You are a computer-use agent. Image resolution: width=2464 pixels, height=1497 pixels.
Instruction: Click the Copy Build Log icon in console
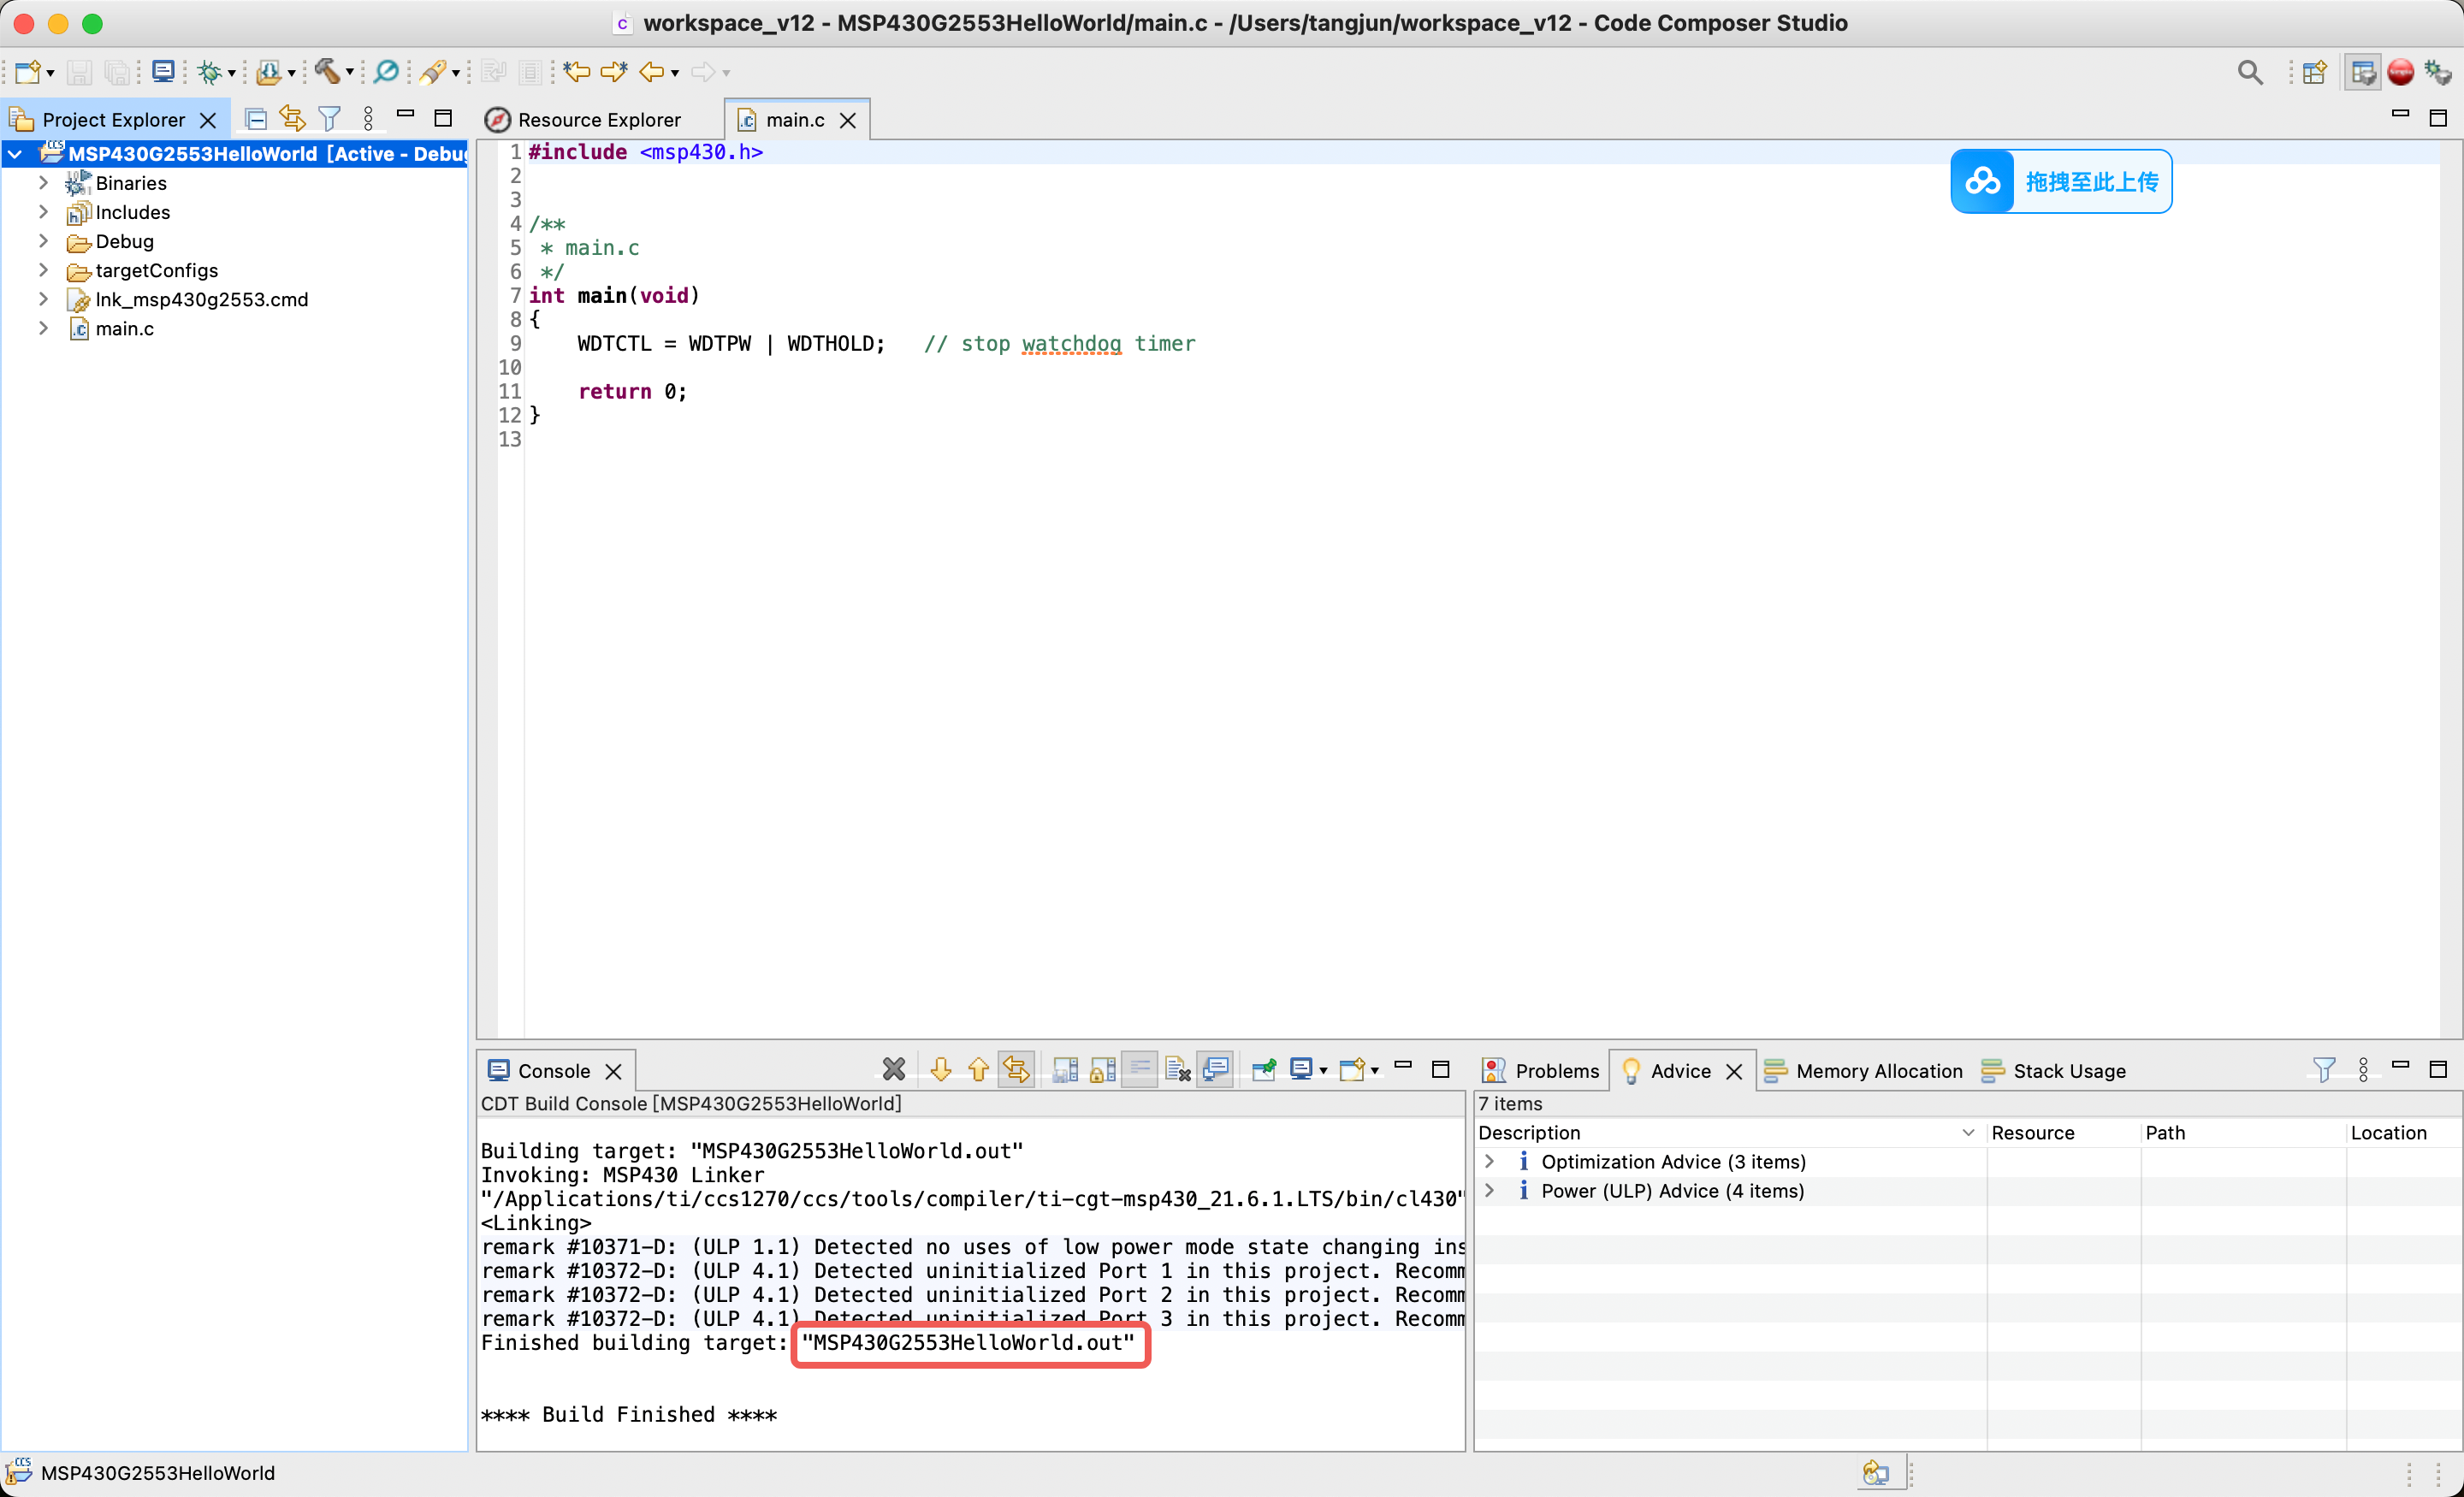tap(1065, 1070)
